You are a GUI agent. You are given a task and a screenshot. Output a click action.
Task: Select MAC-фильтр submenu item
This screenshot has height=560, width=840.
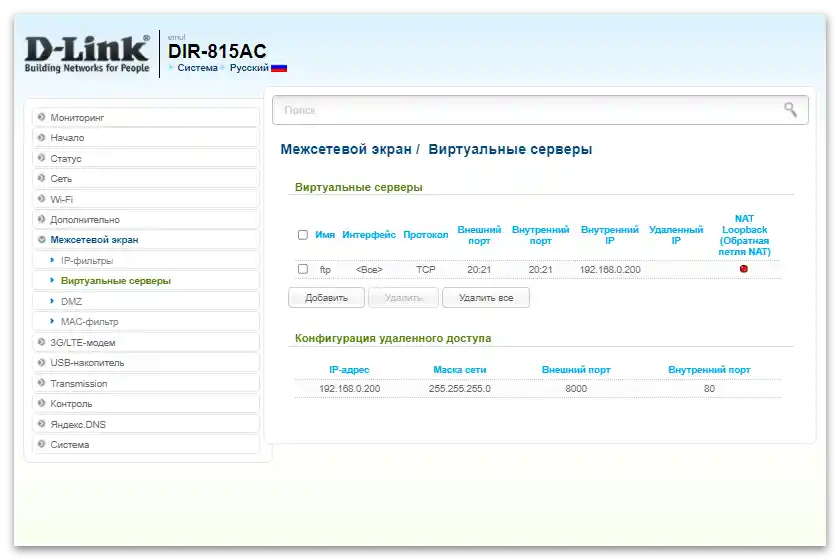146,322
